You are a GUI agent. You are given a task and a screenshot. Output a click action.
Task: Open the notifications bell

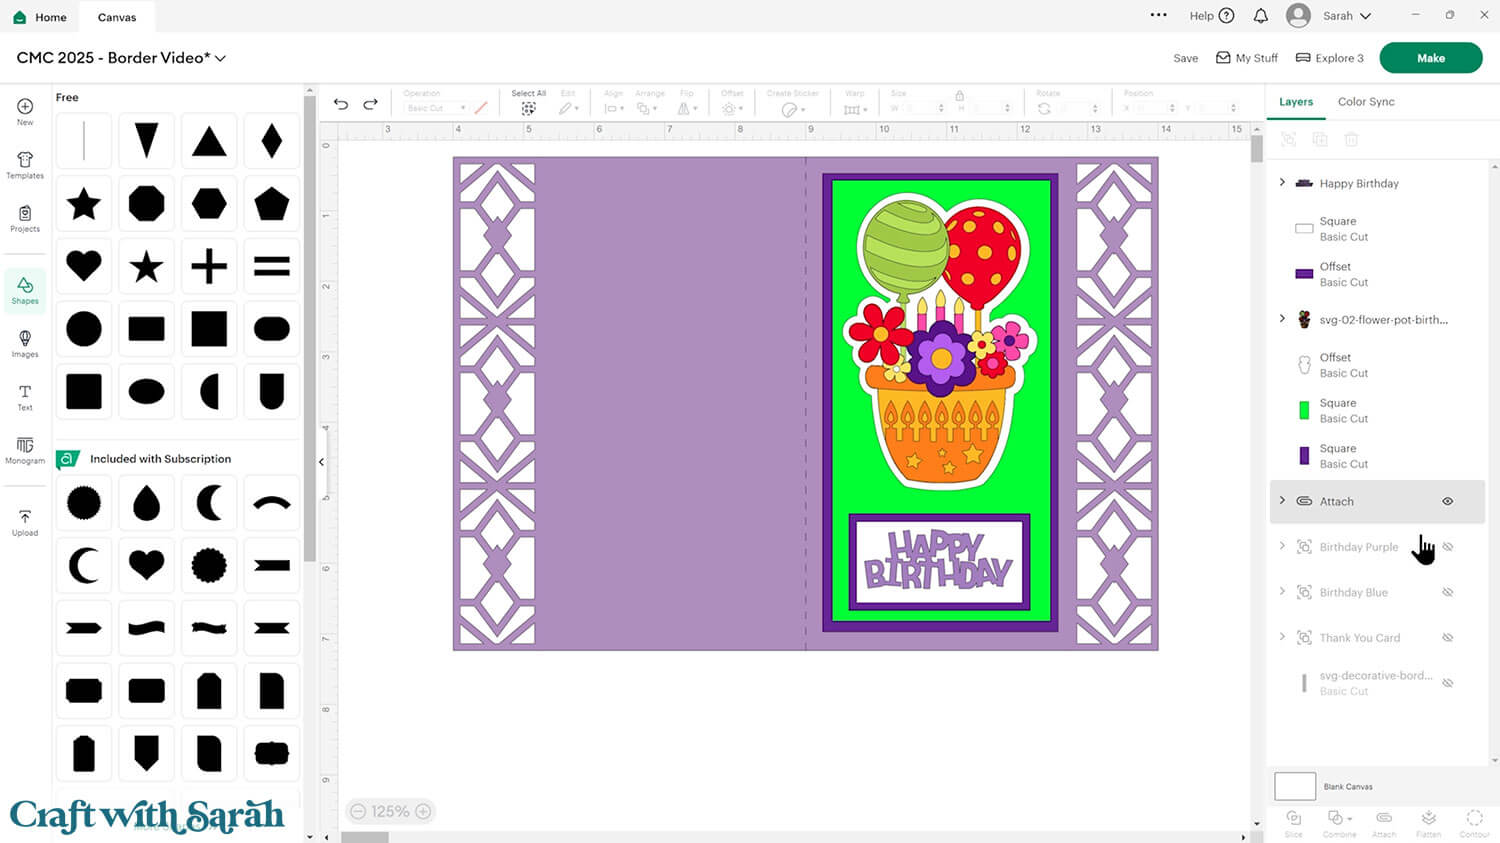1261,16
